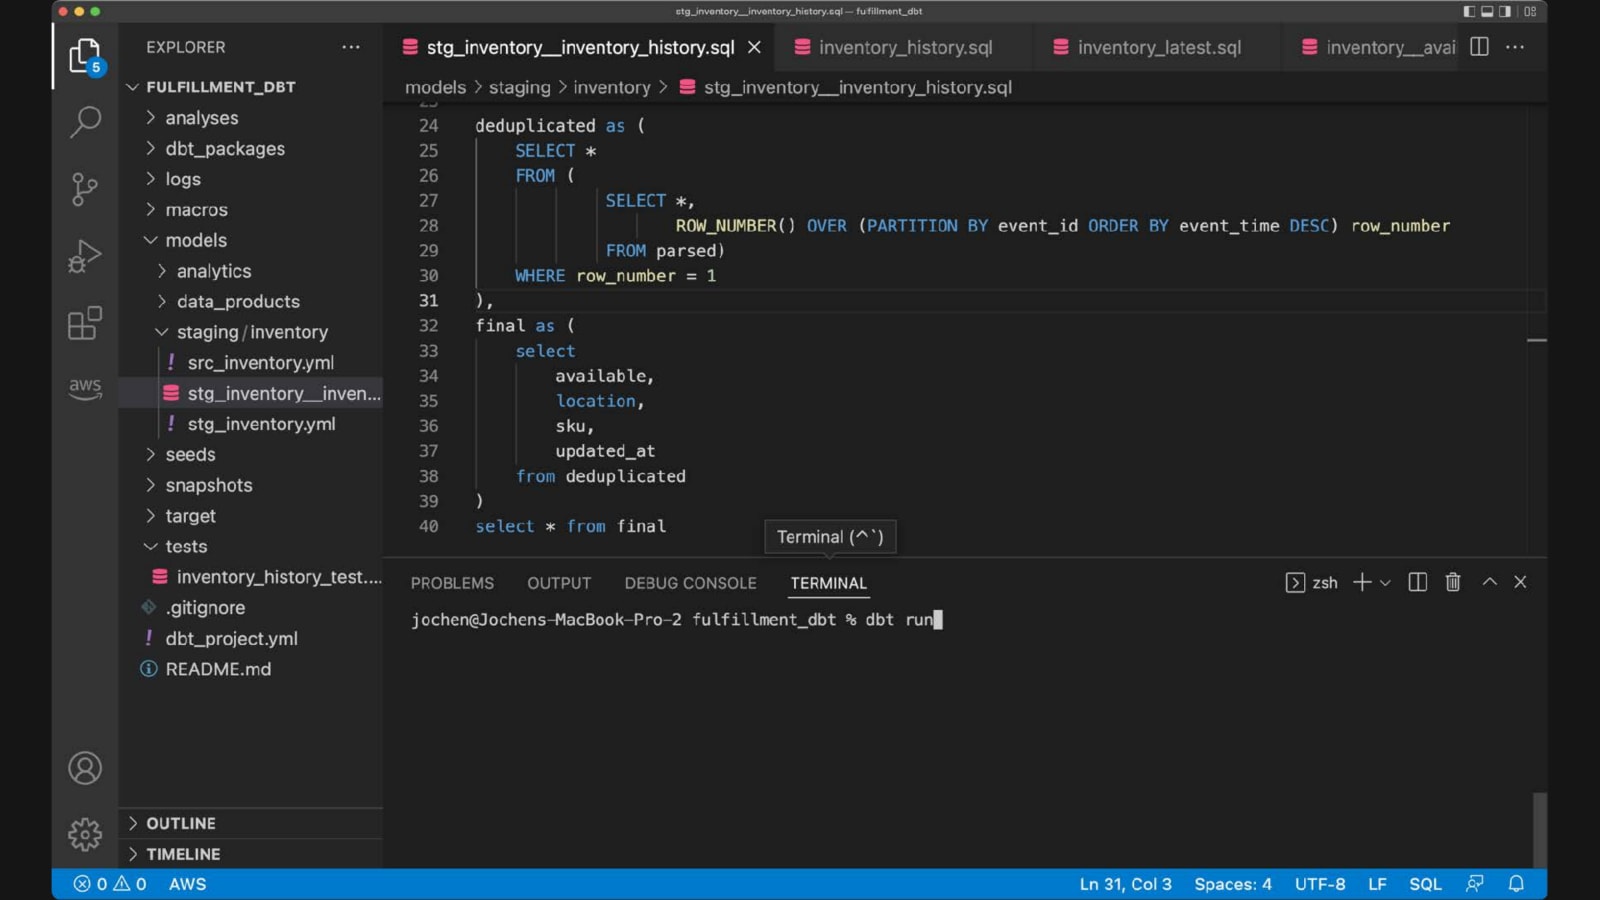Image resolution: width=1600 pixels, height=900 pixels.
Task: Expand the seeds folder
Action: (x=250, y=454)
